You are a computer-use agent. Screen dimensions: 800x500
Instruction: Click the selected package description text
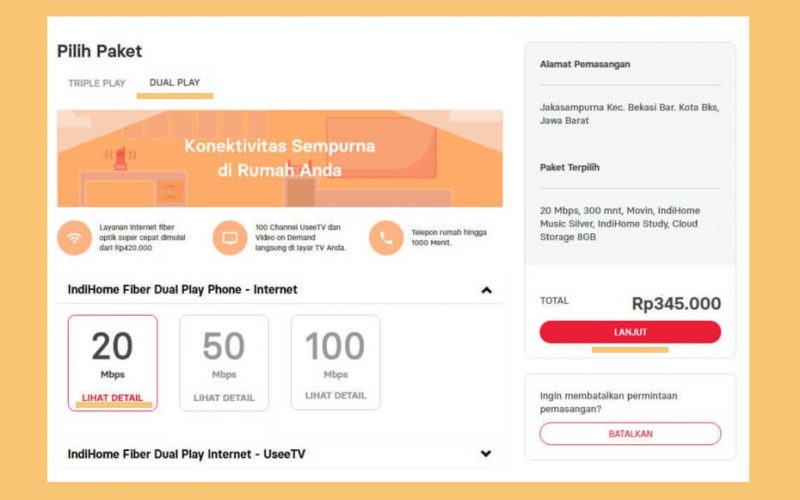[620, 223]
